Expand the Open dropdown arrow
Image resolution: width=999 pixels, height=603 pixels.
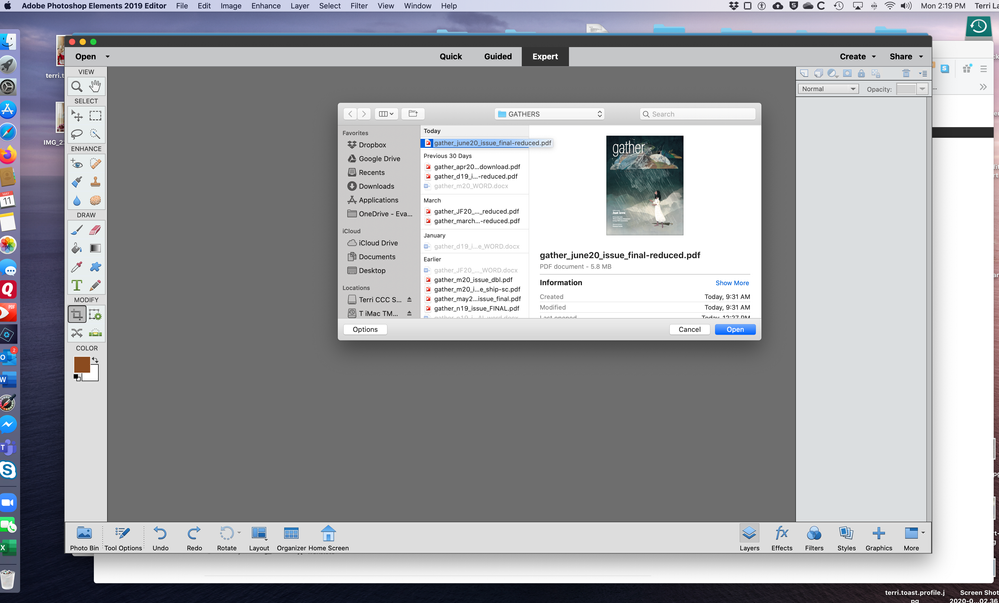pyautogui.click(x=108, y=57)
